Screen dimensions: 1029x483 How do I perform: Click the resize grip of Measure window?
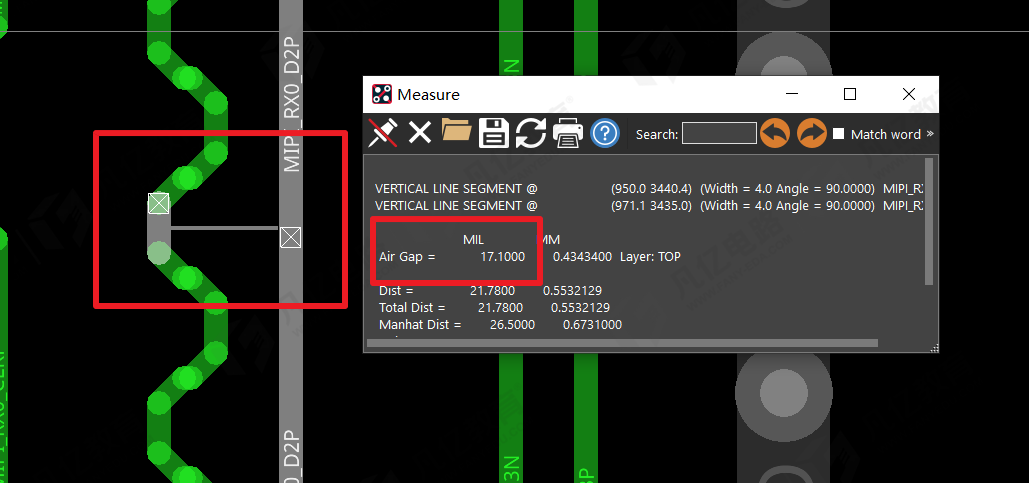(934, 347)
